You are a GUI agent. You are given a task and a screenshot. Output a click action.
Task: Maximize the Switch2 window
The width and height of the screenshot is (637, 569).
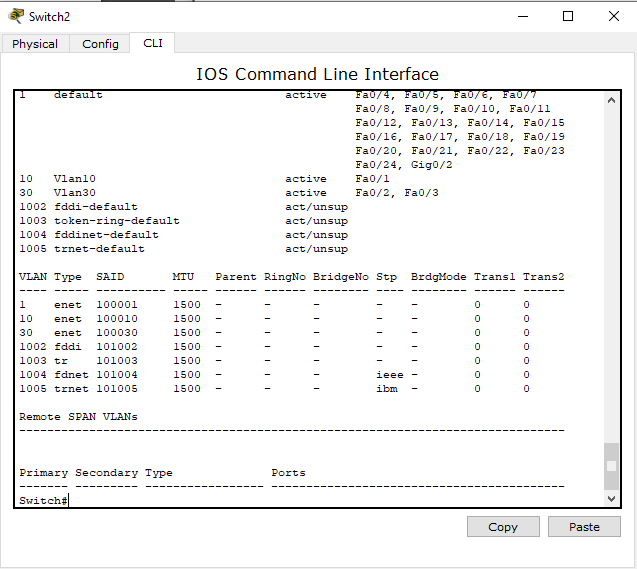tap(568, 16)
